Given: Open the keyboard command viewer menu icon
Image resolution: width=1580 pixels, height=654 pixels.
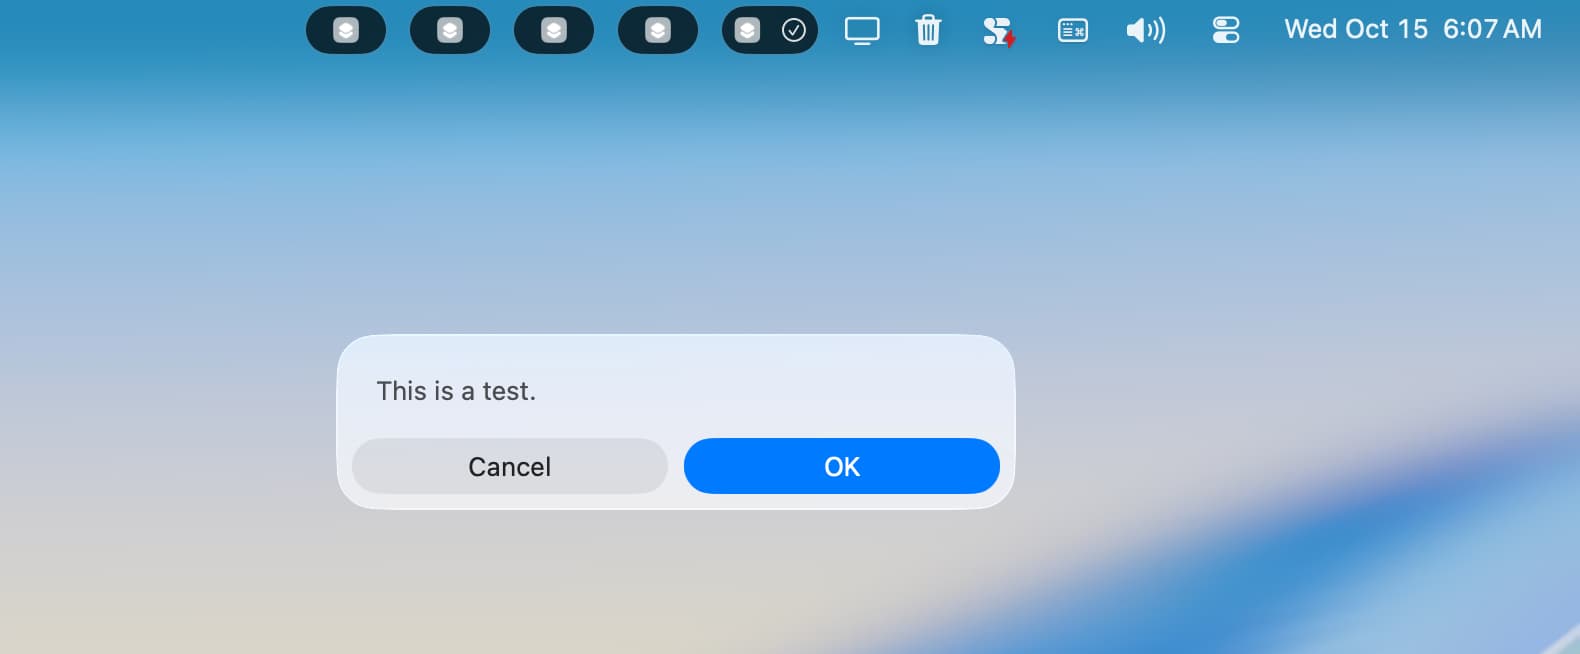Looking at the screenshot, I should (x=1073, y=31).
